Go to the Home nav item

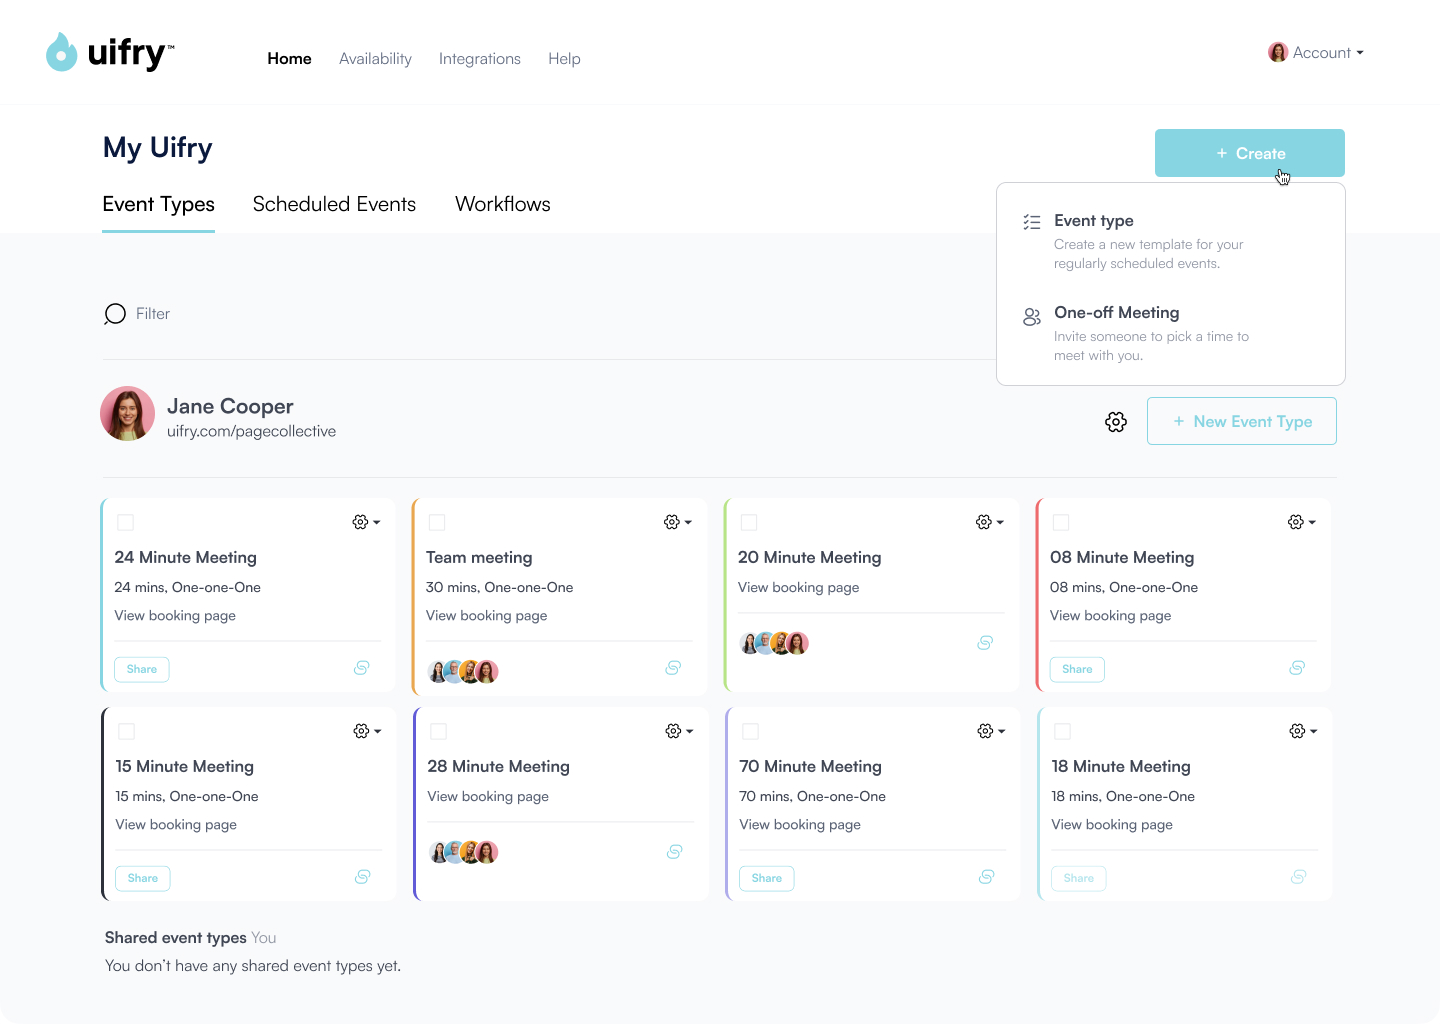289,59
